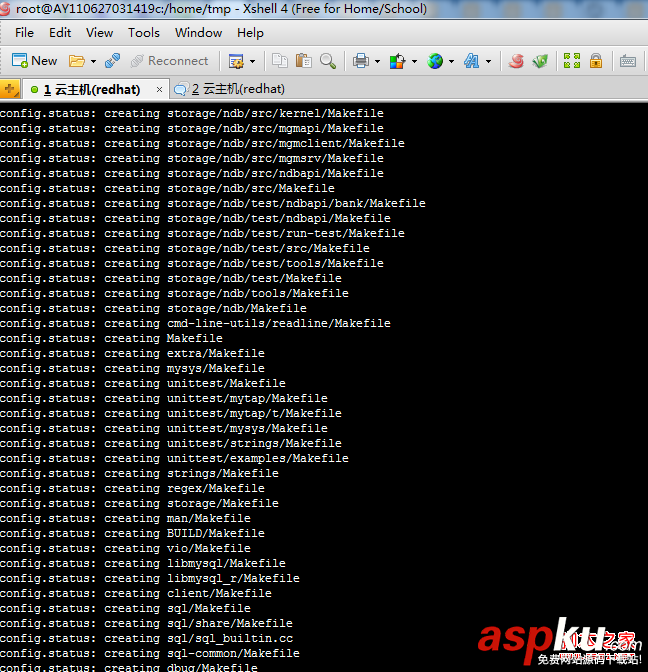Open the Help menu
This screenshot has width=648, height=672.
(250, 33)
